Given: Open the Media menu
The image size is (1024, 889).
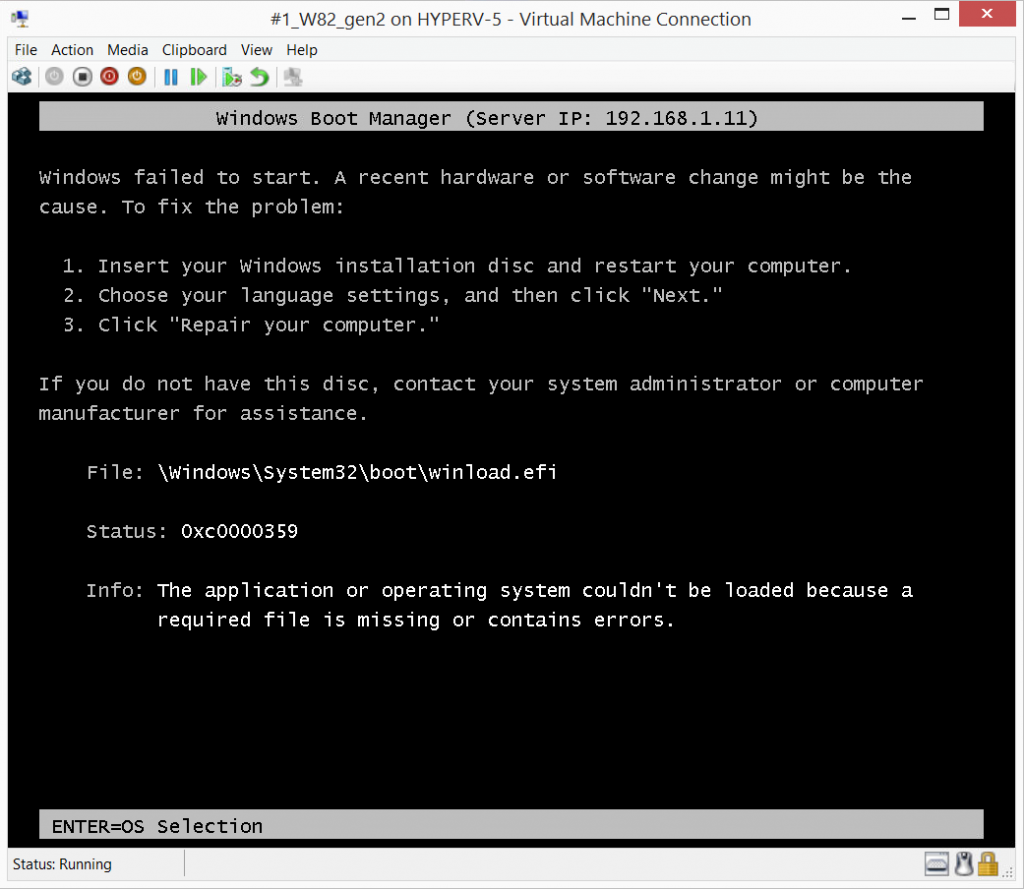Looking at the screenshot, I should [x=127, y=49].
